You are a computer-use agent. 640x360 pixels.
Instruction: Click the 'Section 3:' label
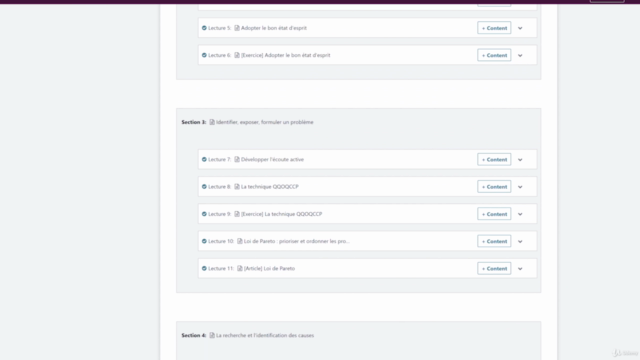tap(194, 122)
